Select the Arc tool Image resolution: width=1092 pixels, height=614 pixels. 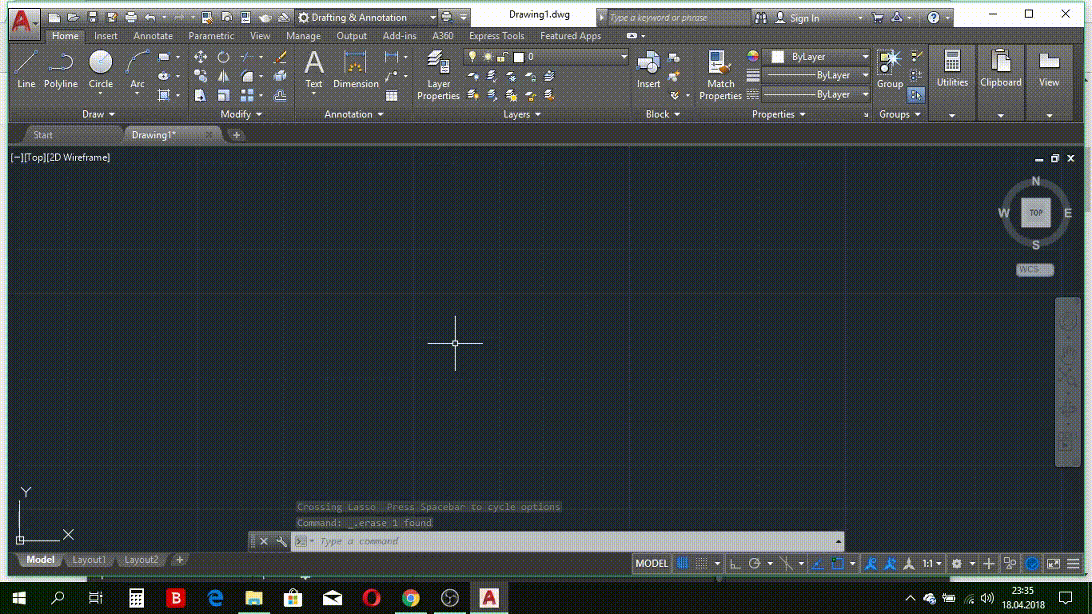pos(137,69)
